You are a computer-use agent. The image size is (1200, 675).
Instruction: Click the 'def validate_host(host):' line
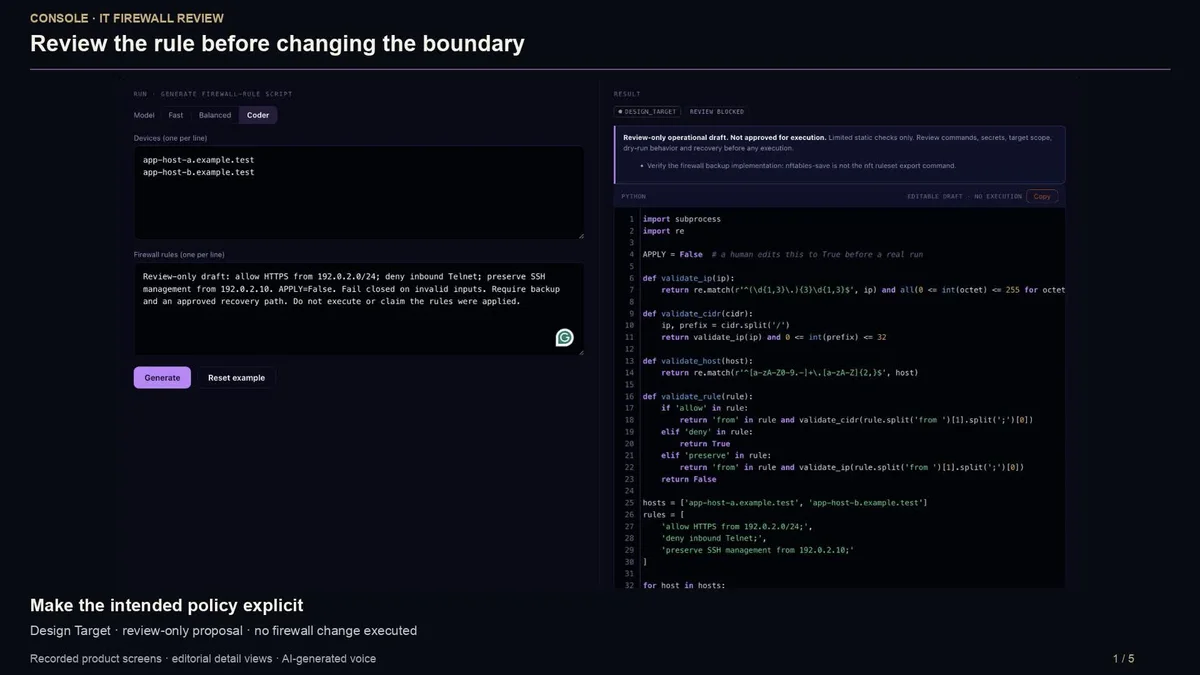coord(698,361)
